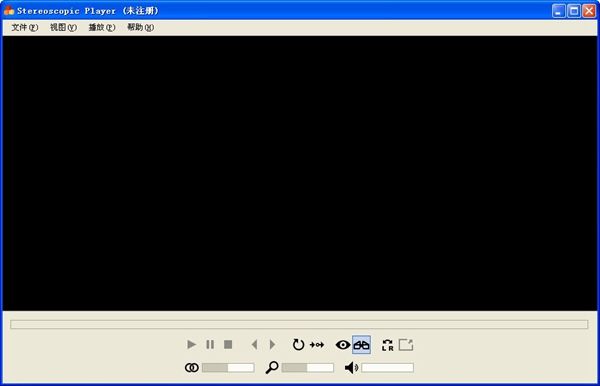The height and width of the screenshot is (386, 600).
Task: Open the 帮助 menu
Action: pyautogui.click(x=140, y=28)
